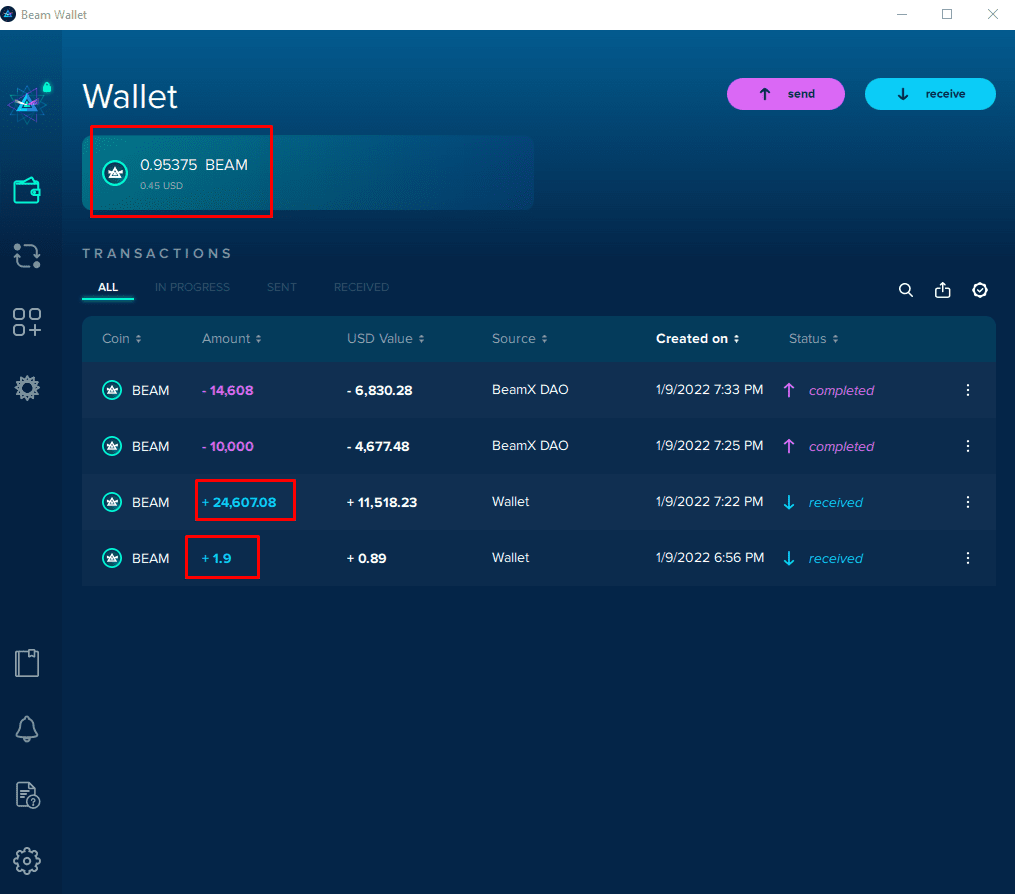Open the settings gear at sidebar bottom
Image resolution: width=1015 pixels, height=894 pixels.
point(27,860)
